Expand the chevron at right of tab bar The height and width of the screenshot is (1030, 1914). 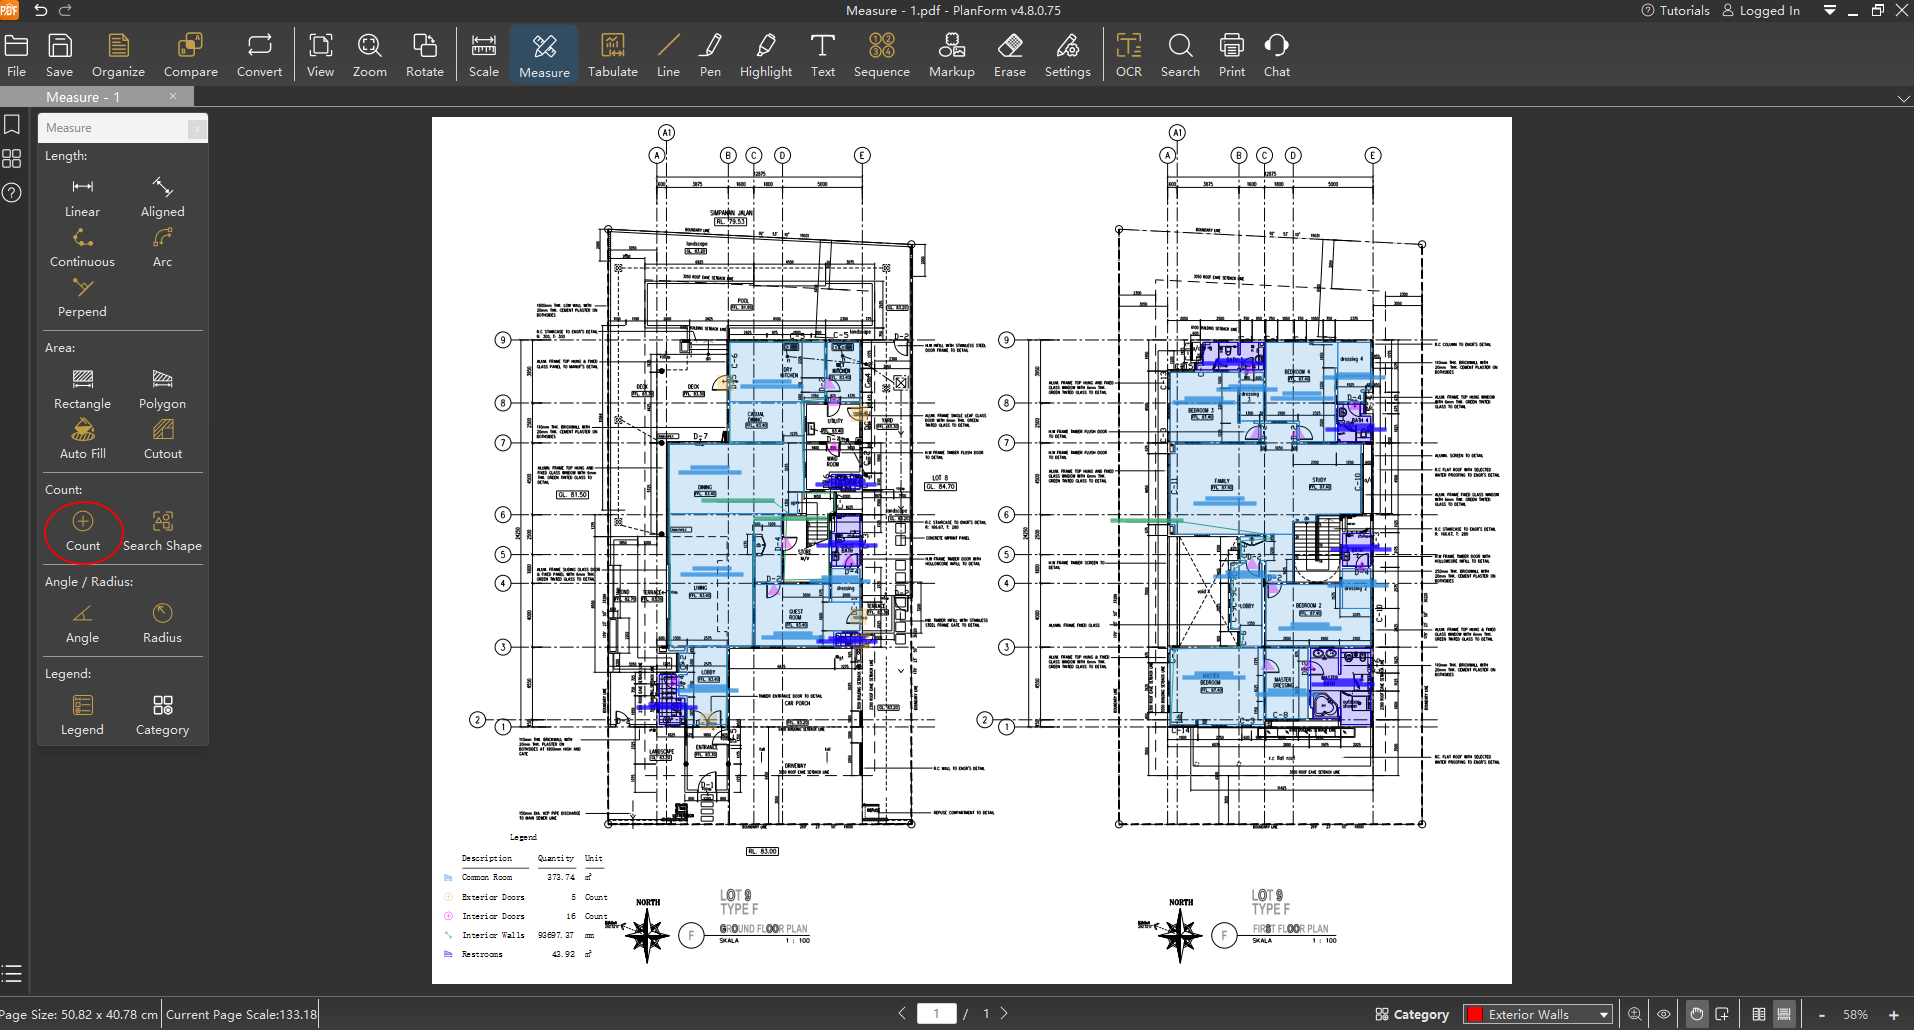coord(1903,98)
